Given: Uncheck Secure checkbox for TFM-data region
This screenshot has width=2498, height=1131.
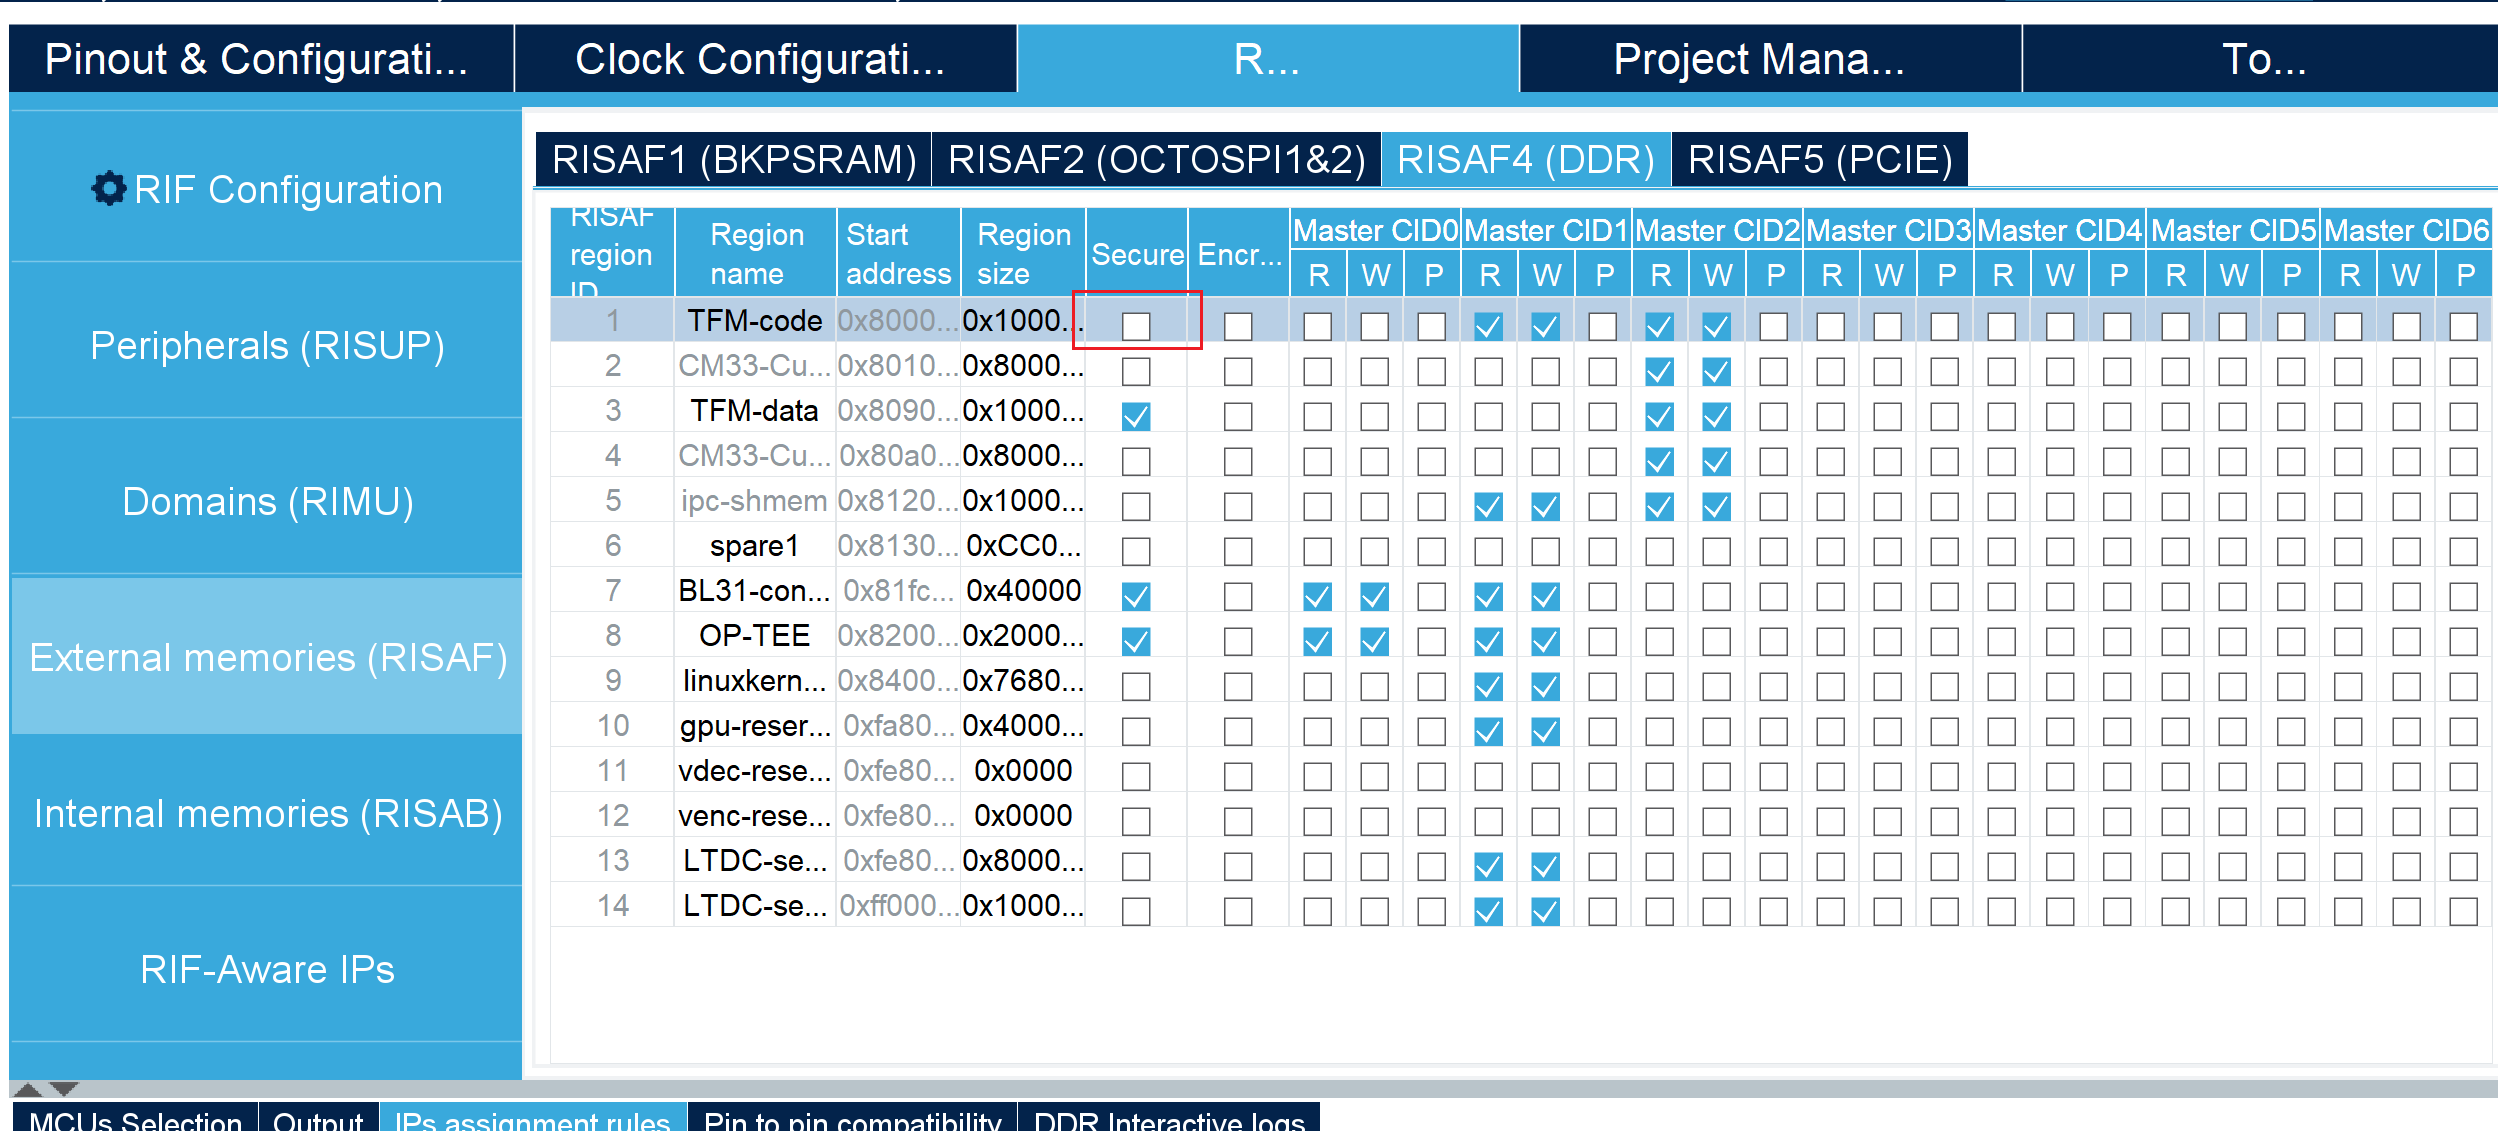Looking at the screenshot, I should tap(1135, 416).
